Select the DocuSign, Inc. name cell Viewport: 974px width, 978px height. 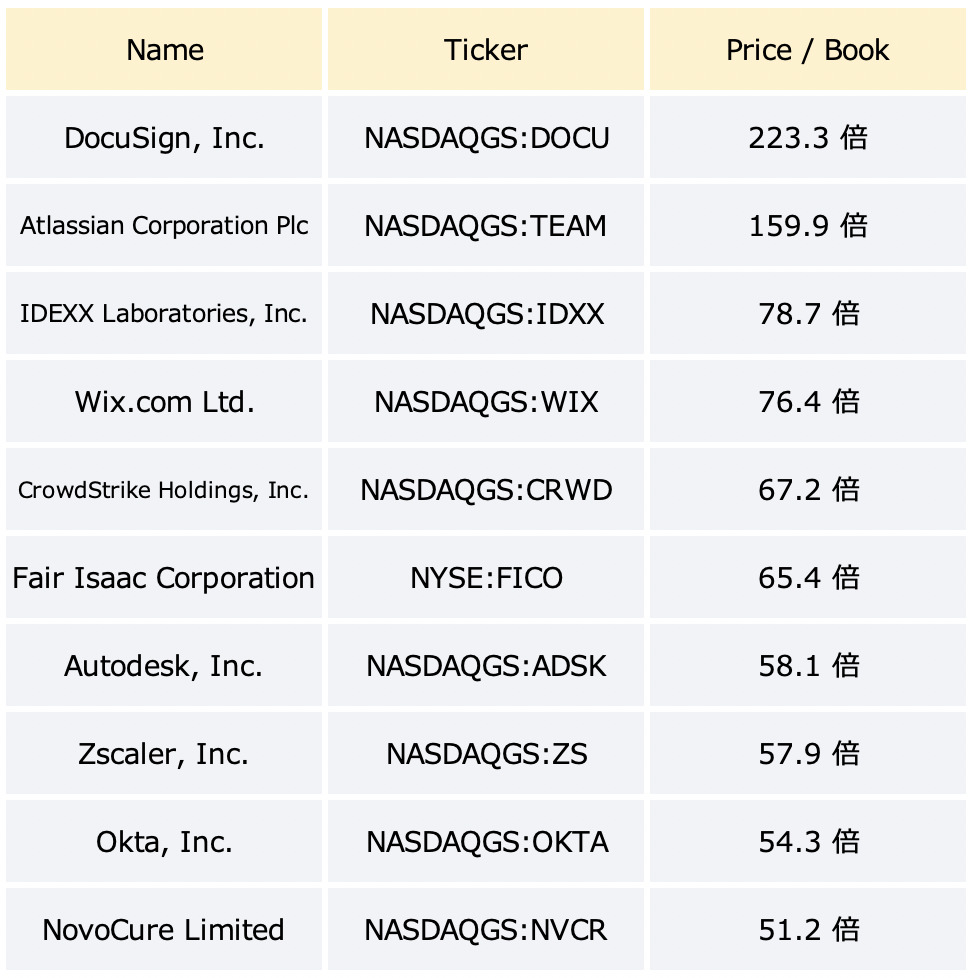[164, 137]
